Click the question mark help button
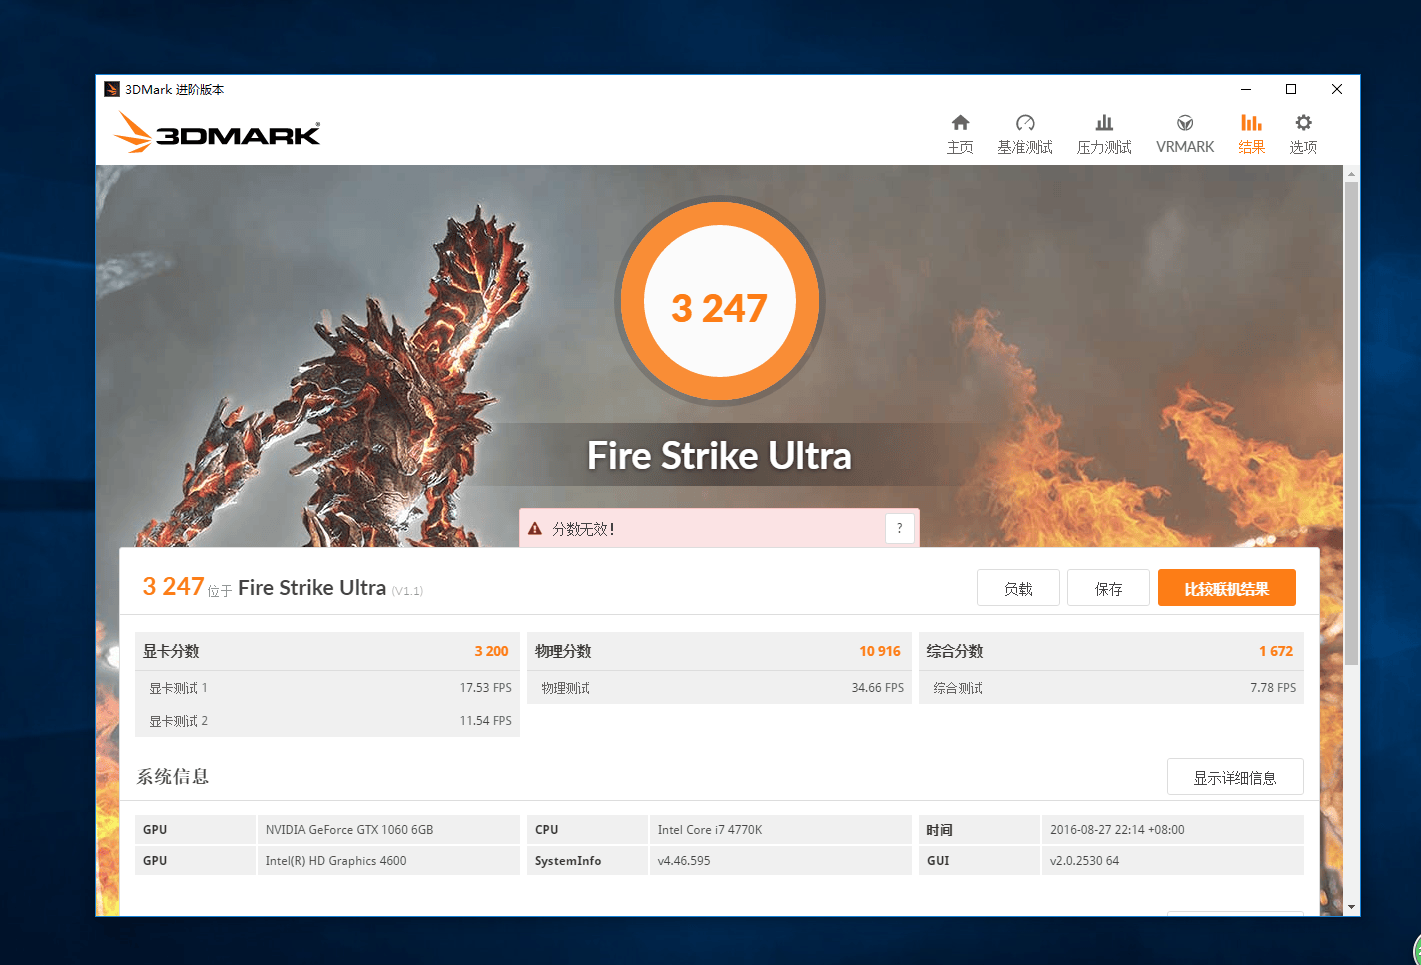Viewport: 1421px width, 965px height. pos(900,528)
